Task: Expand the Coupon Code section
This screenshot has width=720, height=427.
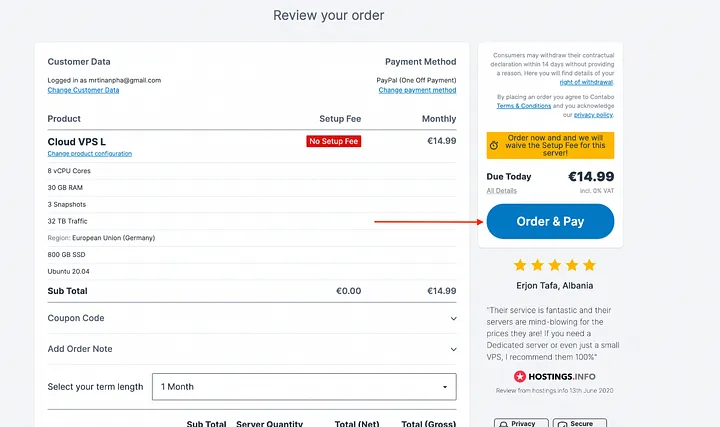Action: point(252,318)
